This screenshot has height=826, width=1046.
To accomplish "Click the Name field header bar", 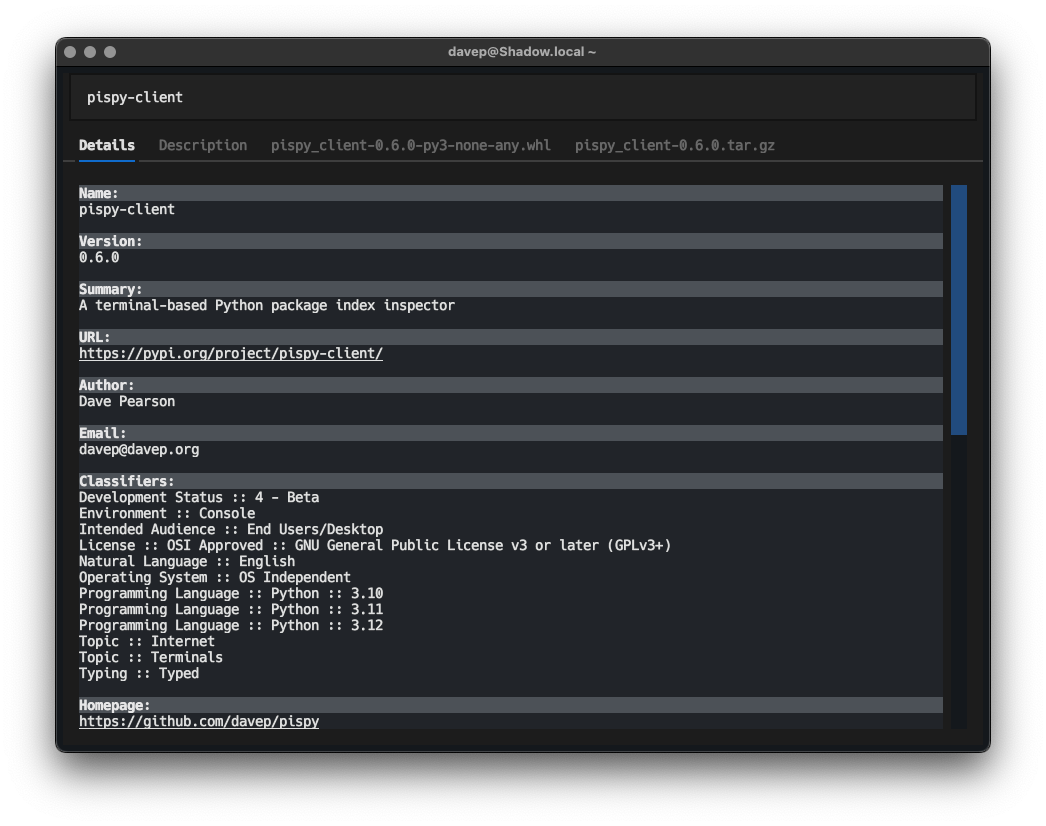I will pyautogui.click(x=510, y=192).
